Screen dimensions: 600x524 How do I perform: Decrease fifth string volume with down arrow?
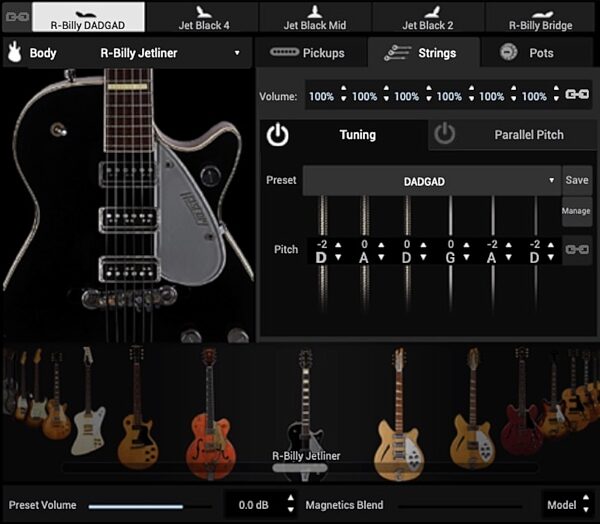click(514, 99)
